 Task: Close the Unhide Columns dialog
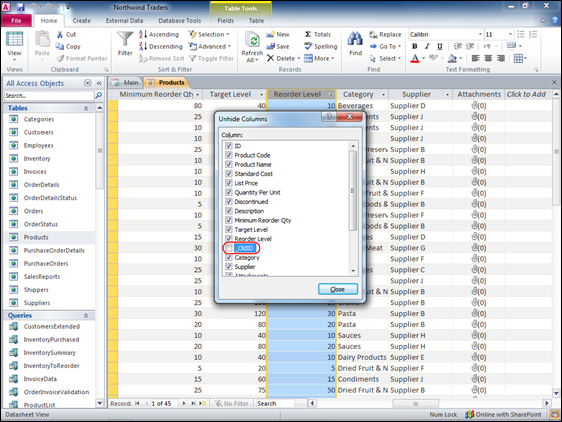point(338,289)
